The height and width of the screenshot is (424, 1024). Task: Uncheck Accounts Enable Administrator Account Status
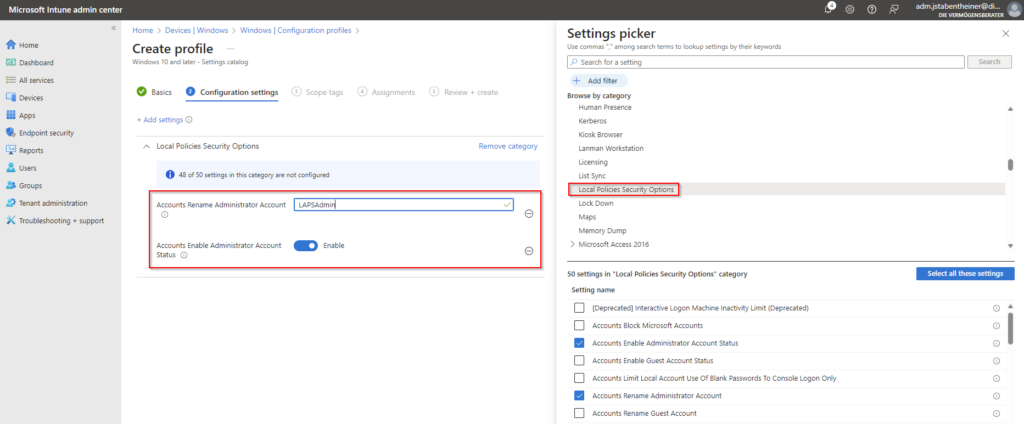click(579, 343)
